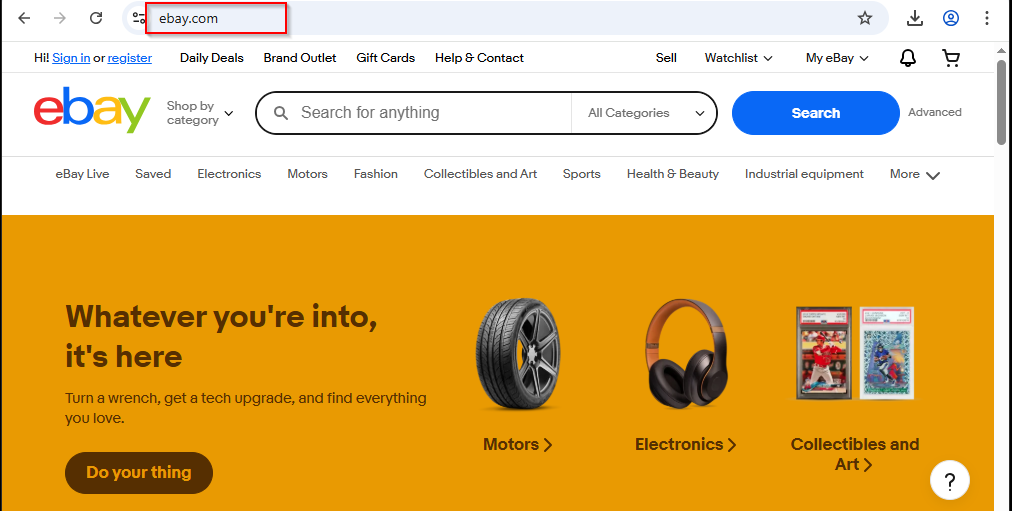Screen dimensions: 1012x511
Task: Open the All Categories dropdown
Action: pyautogui.click(x=645, y=113)
